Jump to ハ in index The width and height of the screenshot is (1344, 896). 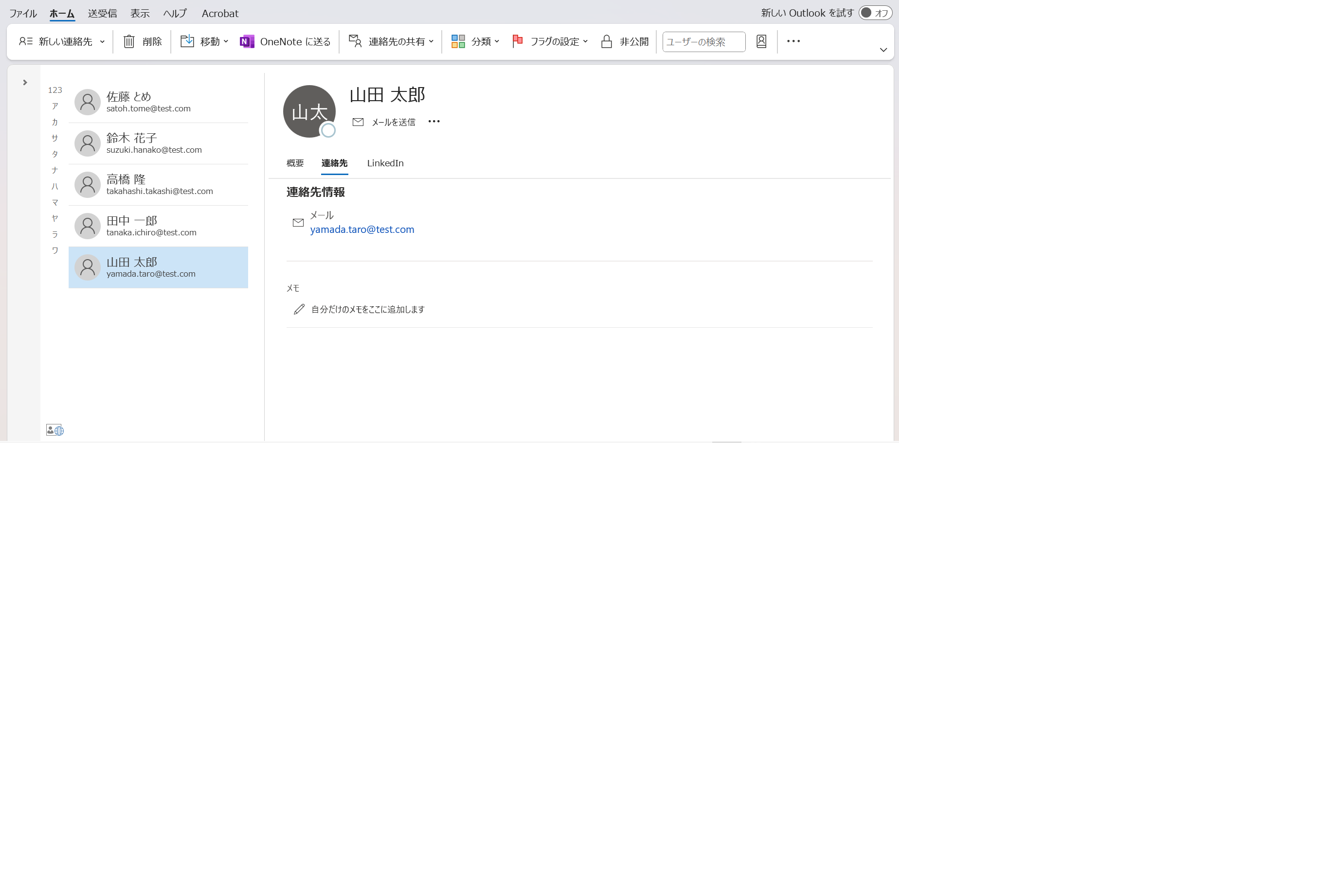(55, 186)
